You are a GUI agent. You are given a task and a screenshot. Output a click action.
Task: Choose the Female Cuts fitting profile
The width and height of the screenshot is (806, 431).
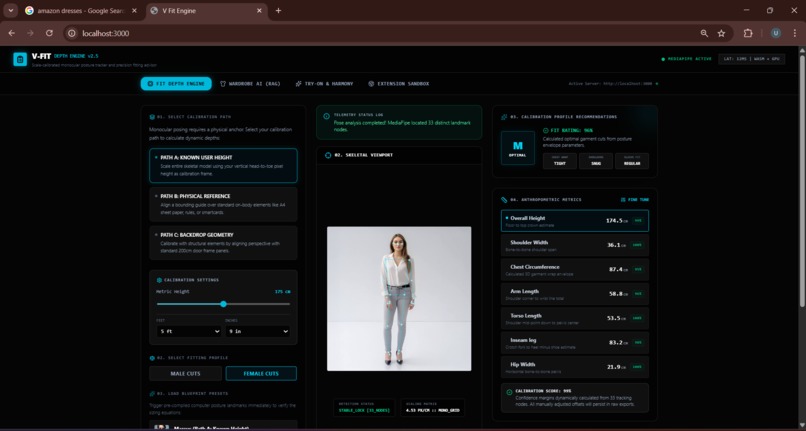[x=261, y=373]
